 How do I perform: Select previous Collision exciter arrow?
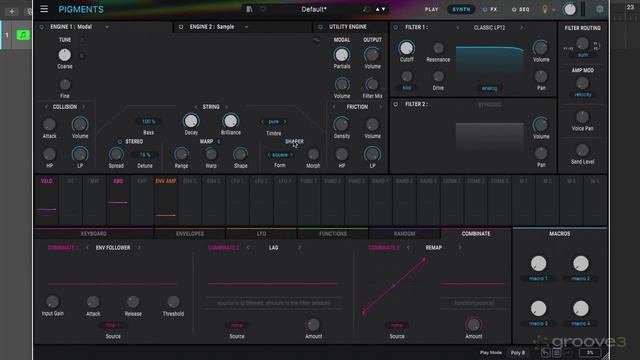point(46,107)
